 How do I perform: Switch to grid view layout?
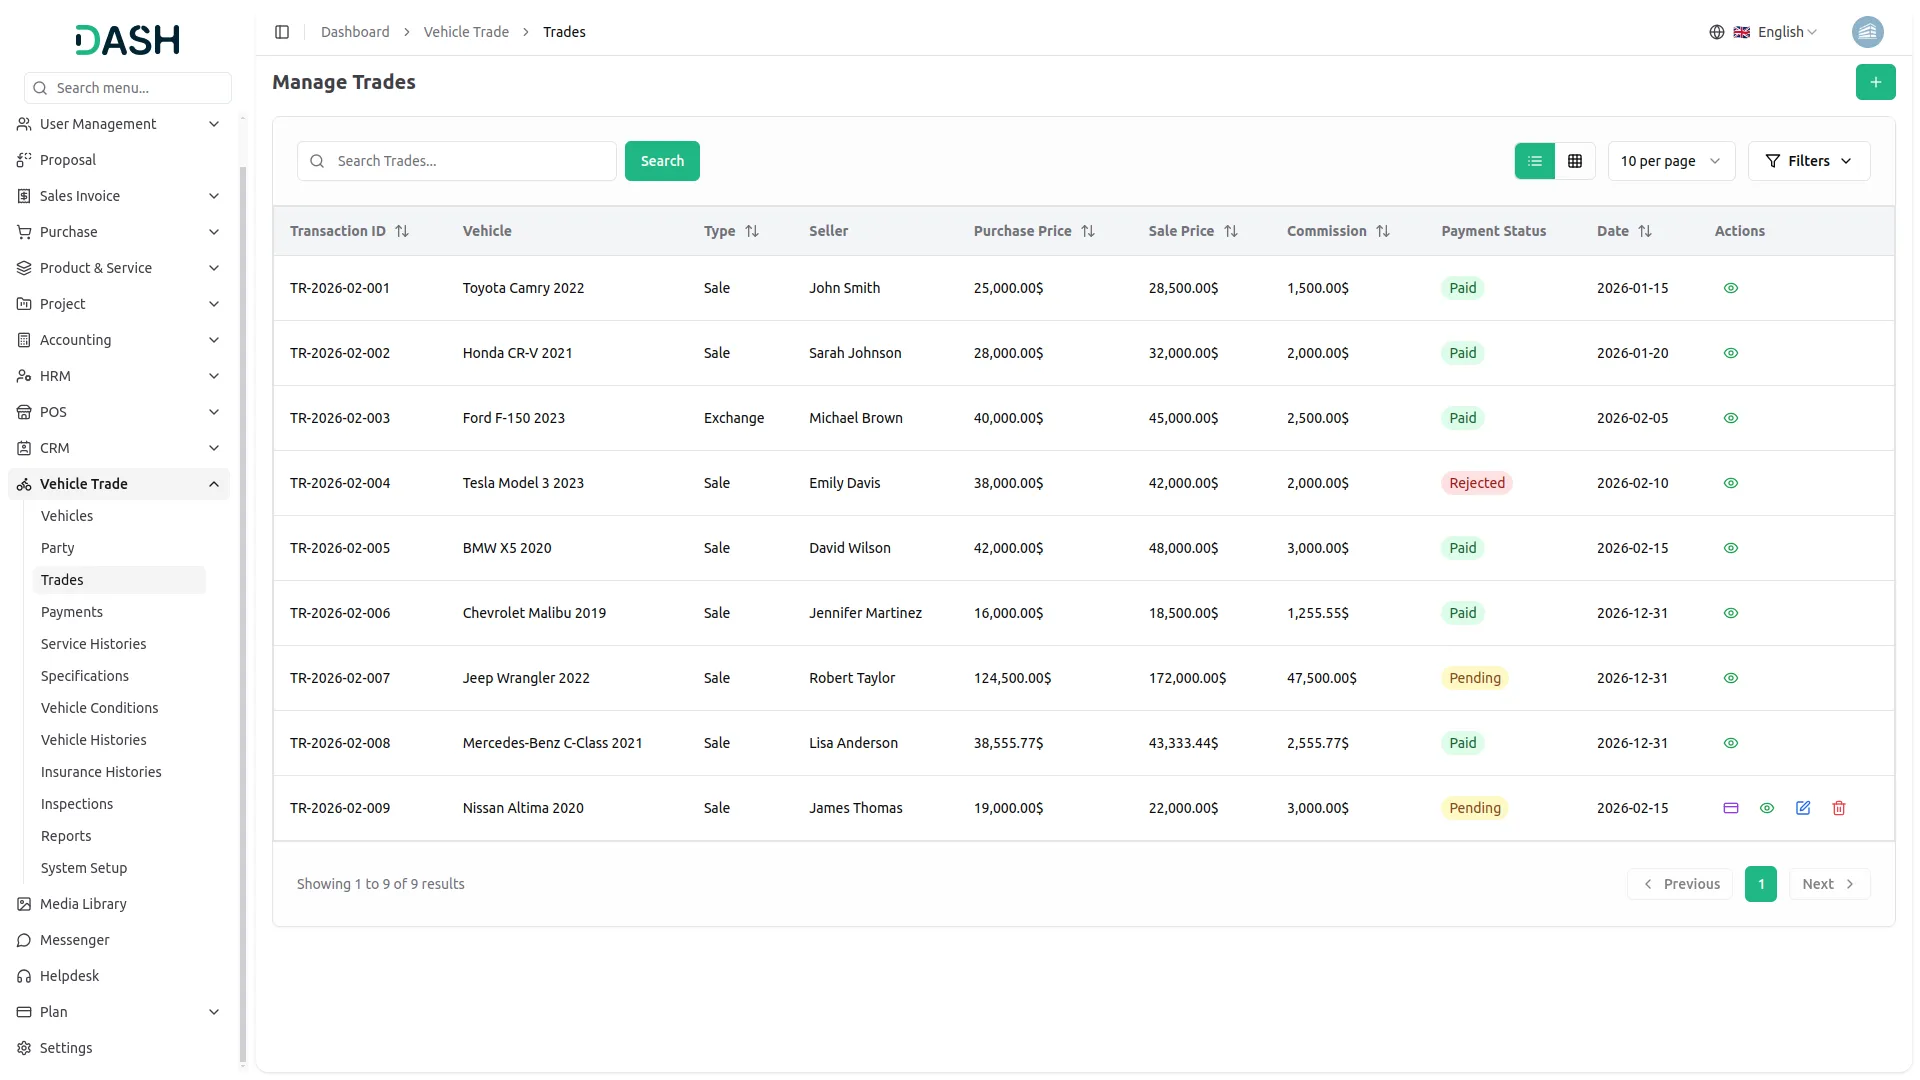tap(1574, 161)
